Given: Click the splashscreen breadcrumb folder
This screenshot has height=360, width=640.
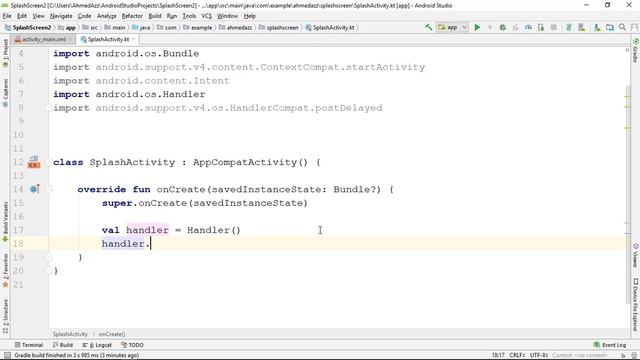Looking at the screenshot, I should coord(279,27).
